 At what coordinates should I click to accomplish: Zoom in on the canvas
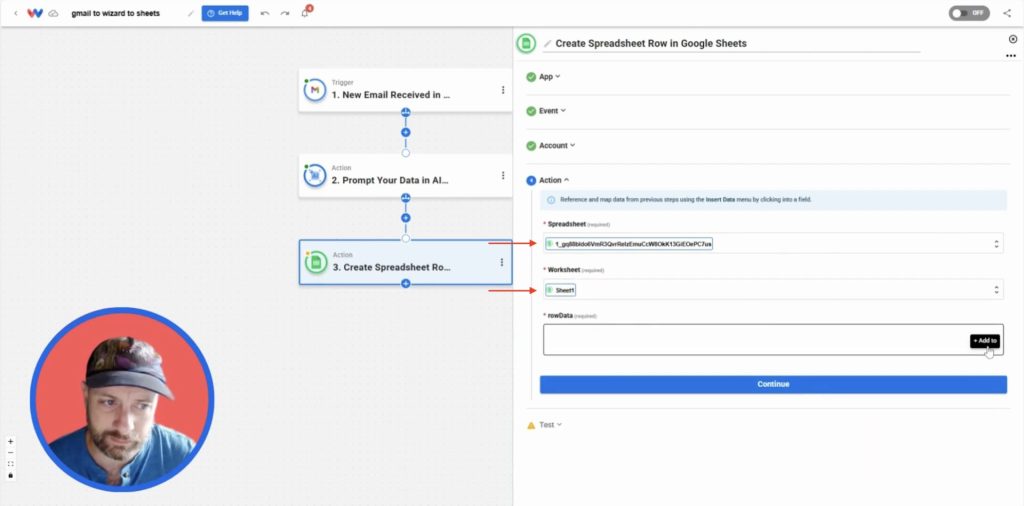pos(10,441)
